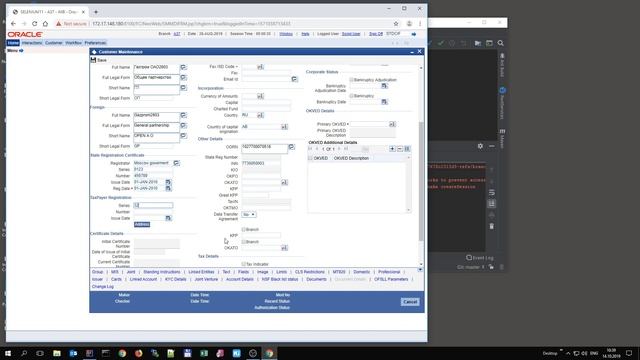
Task: Open calendar for Reg Date
Action: pyautogui.click(x=168, y=188)
